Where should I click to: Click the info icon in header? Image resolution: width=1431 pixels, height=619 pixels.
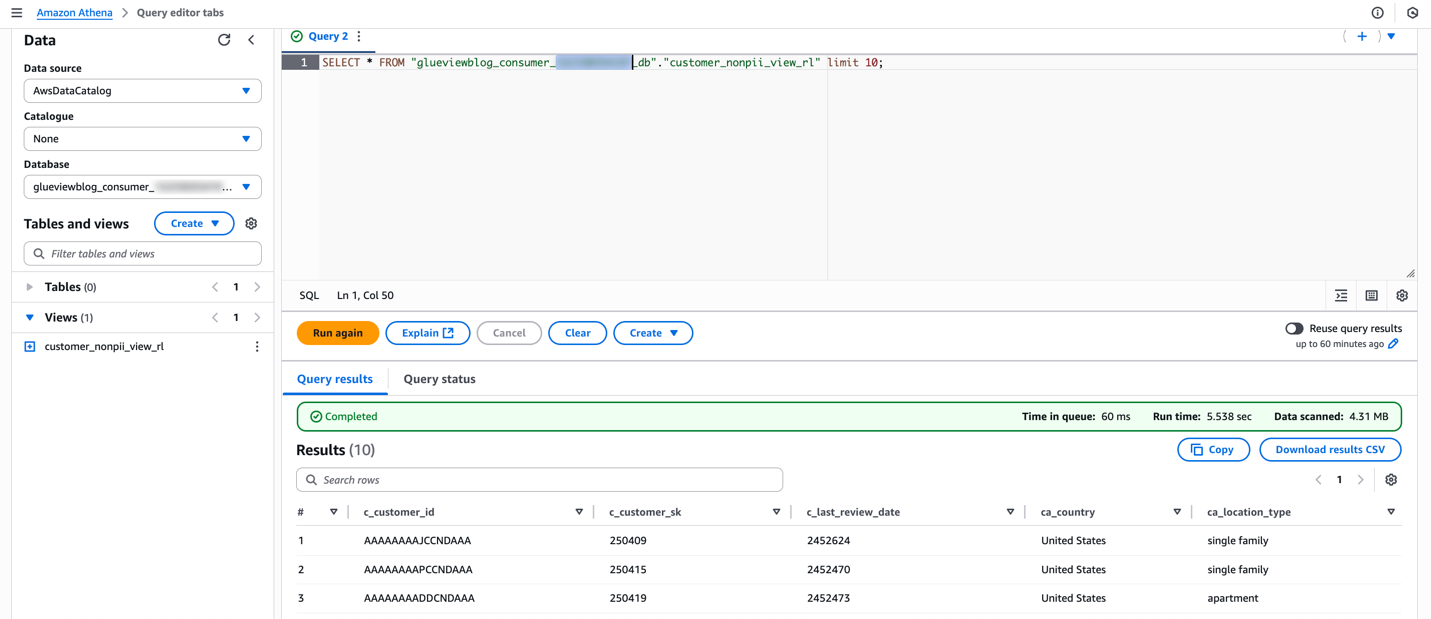point(1377,13)
